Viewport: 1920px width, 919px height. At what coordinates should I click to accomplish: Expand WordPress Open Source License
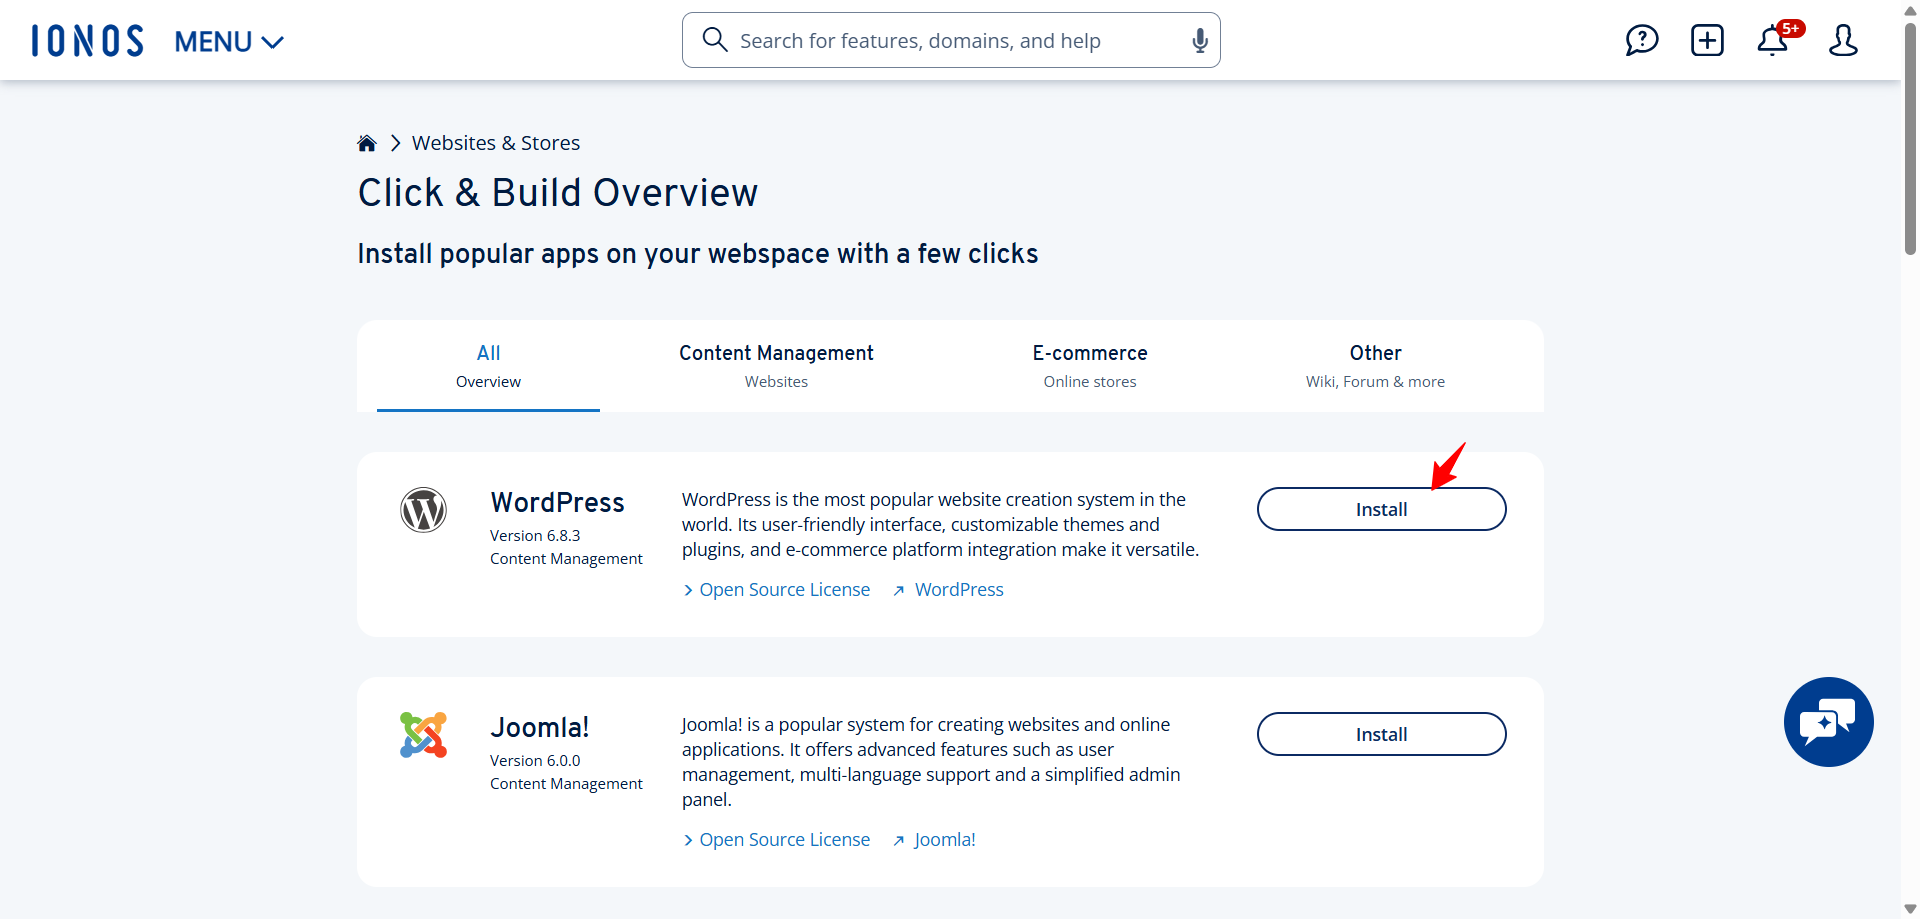(777, 590)
